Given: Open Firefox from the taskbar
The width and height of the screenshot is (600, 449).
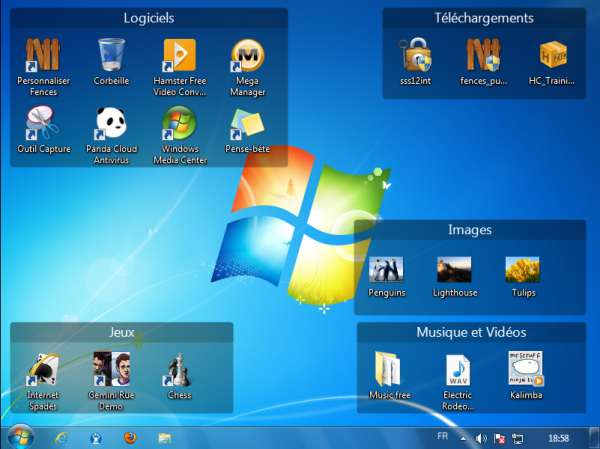Looking at the screenshot, I should [130, 437].
